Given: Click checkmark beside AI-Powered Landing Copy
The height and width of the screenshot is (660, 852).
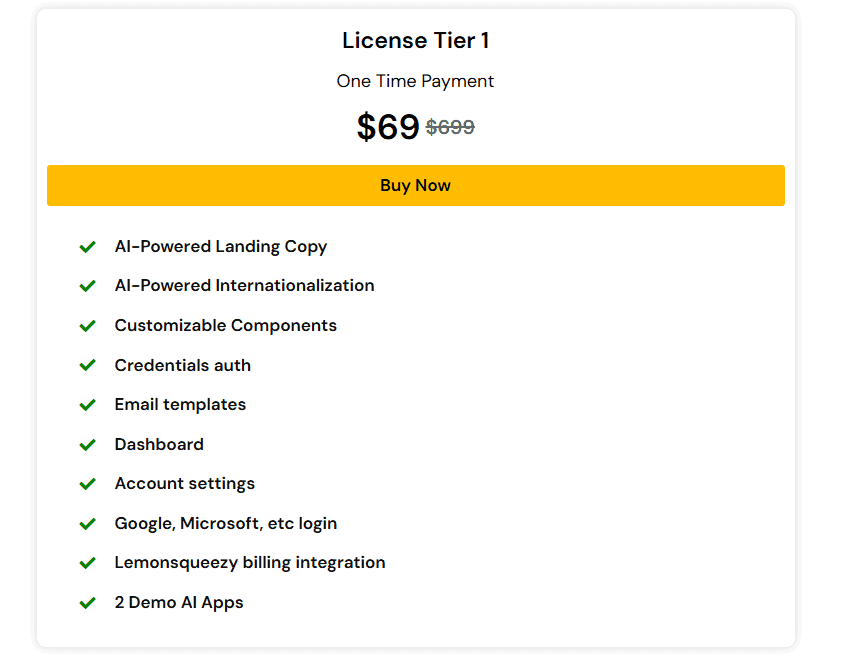Looking at the screenshot, I should coord(88,247).
